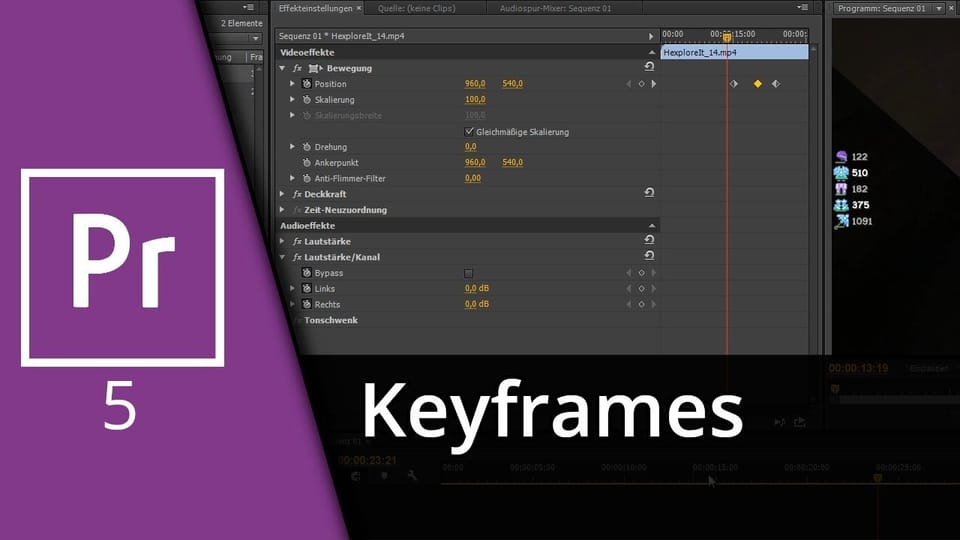The width and height of the screenshot is (960, 540).
Task: Close the Effekteinstellungen tab
Action: [x=359, y=9]
